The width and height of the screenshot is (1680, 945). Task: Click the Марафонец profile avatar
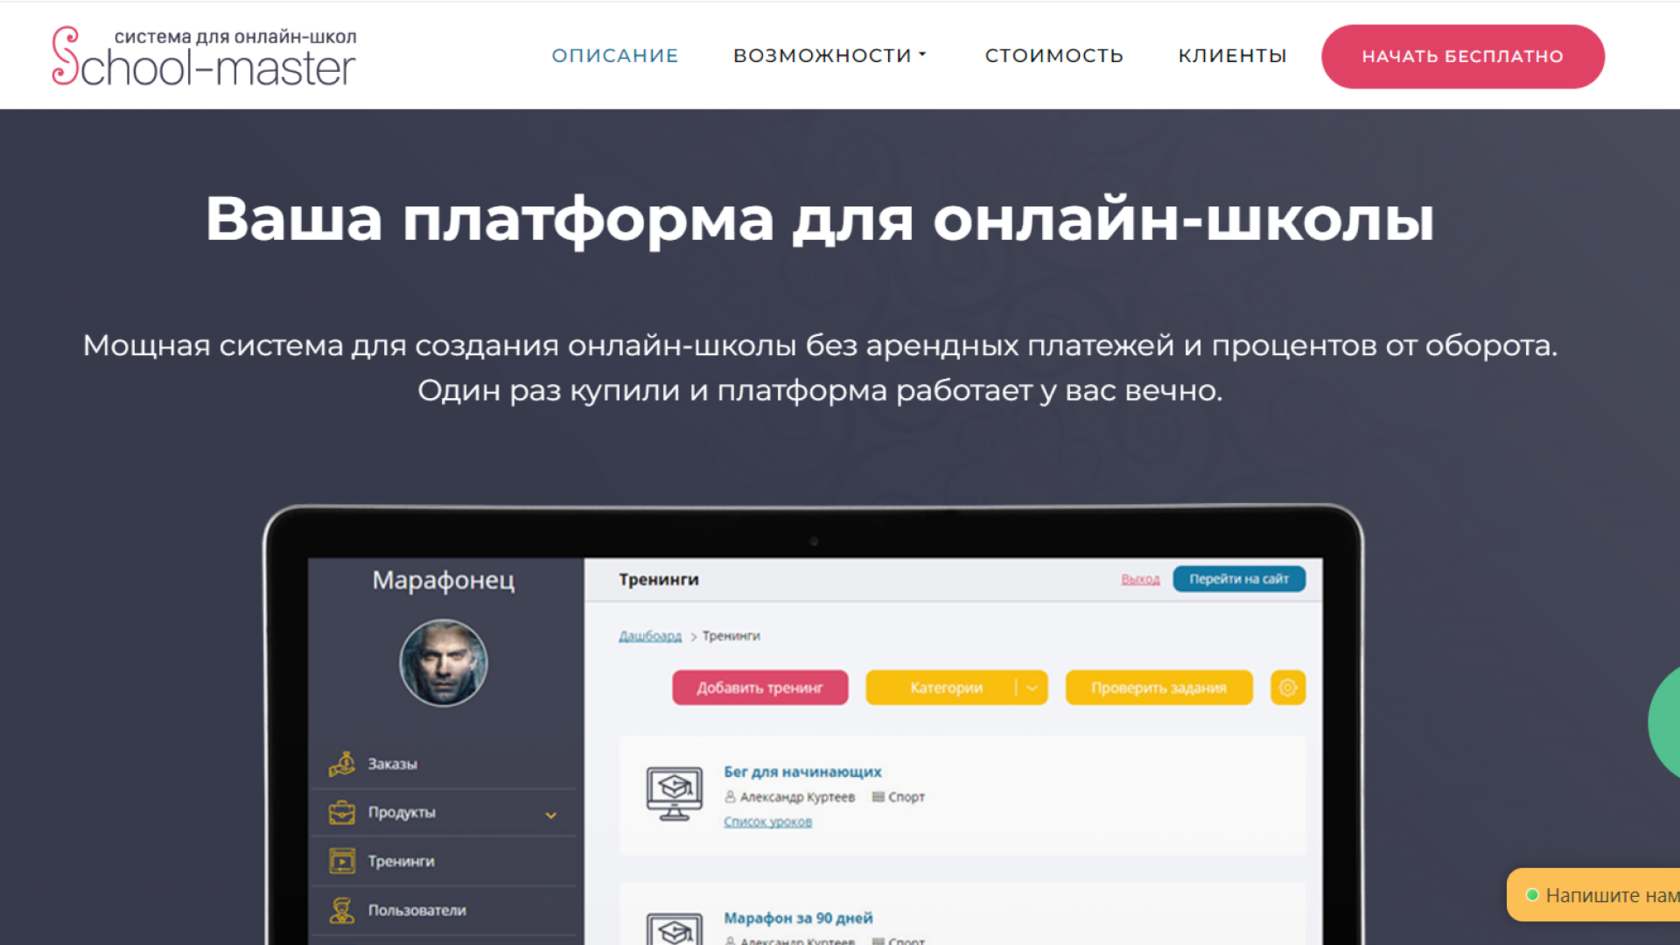click(443, 663)
